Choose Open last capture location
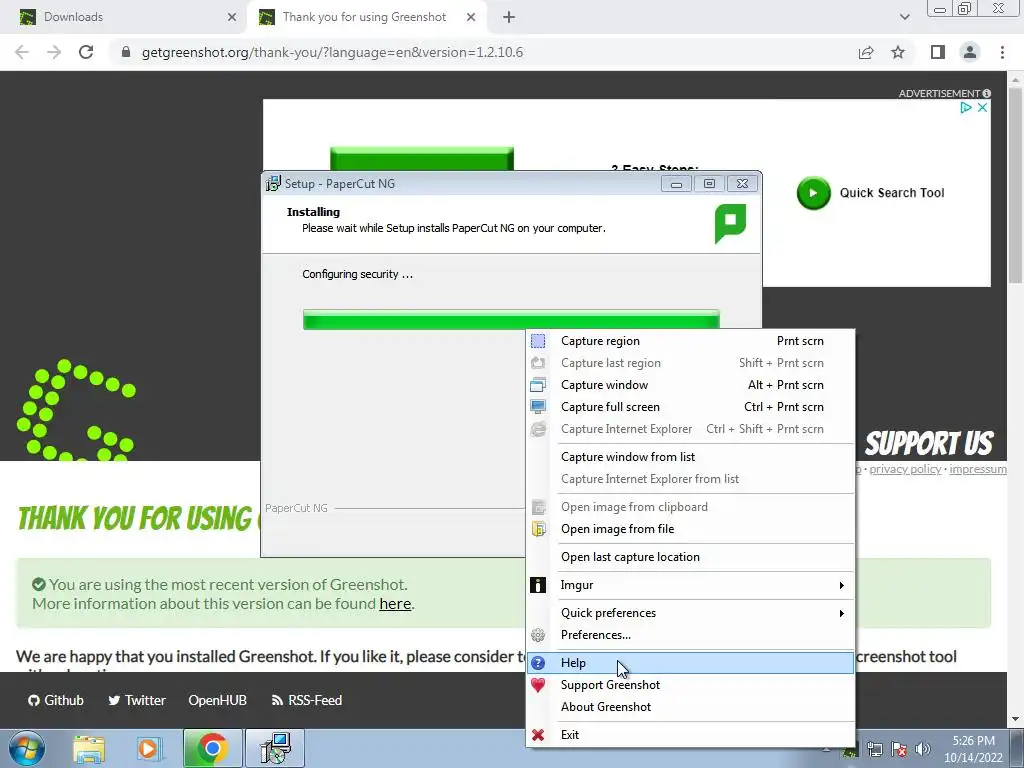Viewport: 1024px width, 768px height. (x=690, y=557)
